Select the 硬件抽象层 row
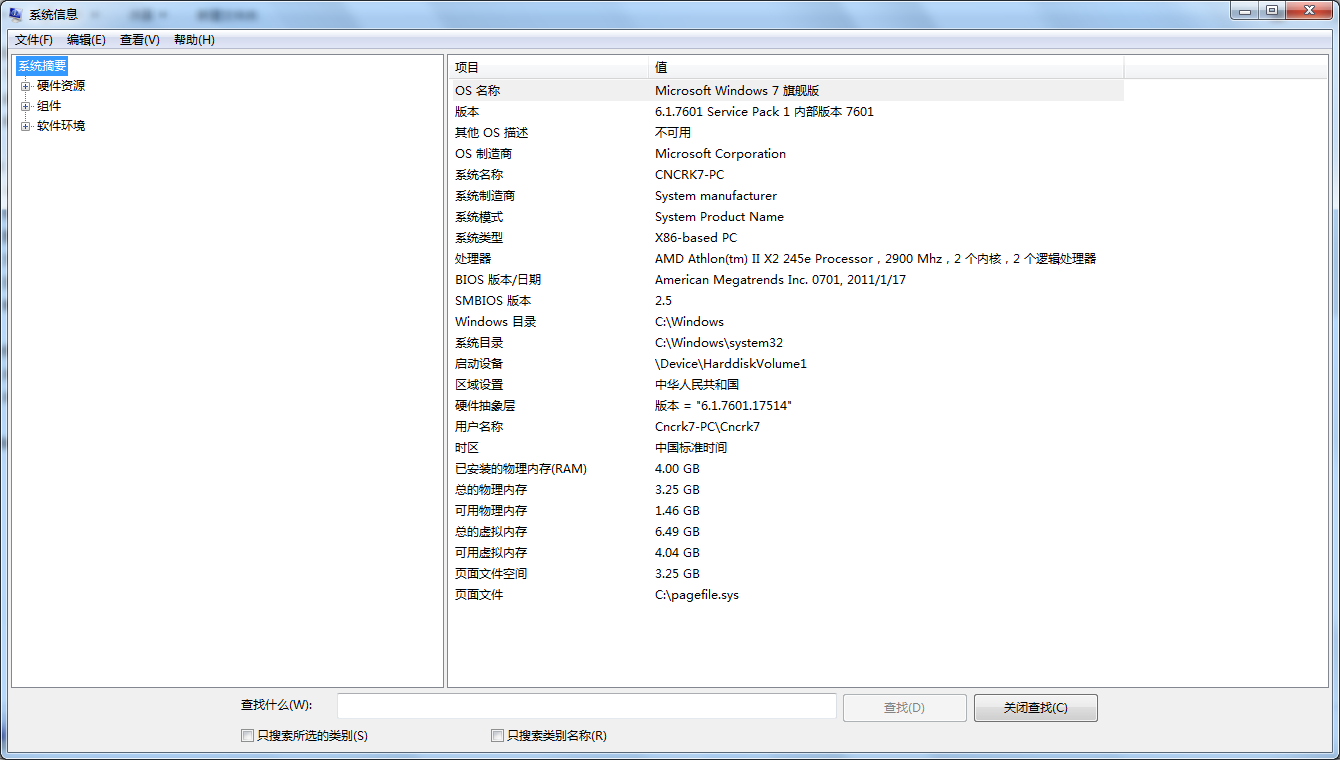 pos(786,406)
